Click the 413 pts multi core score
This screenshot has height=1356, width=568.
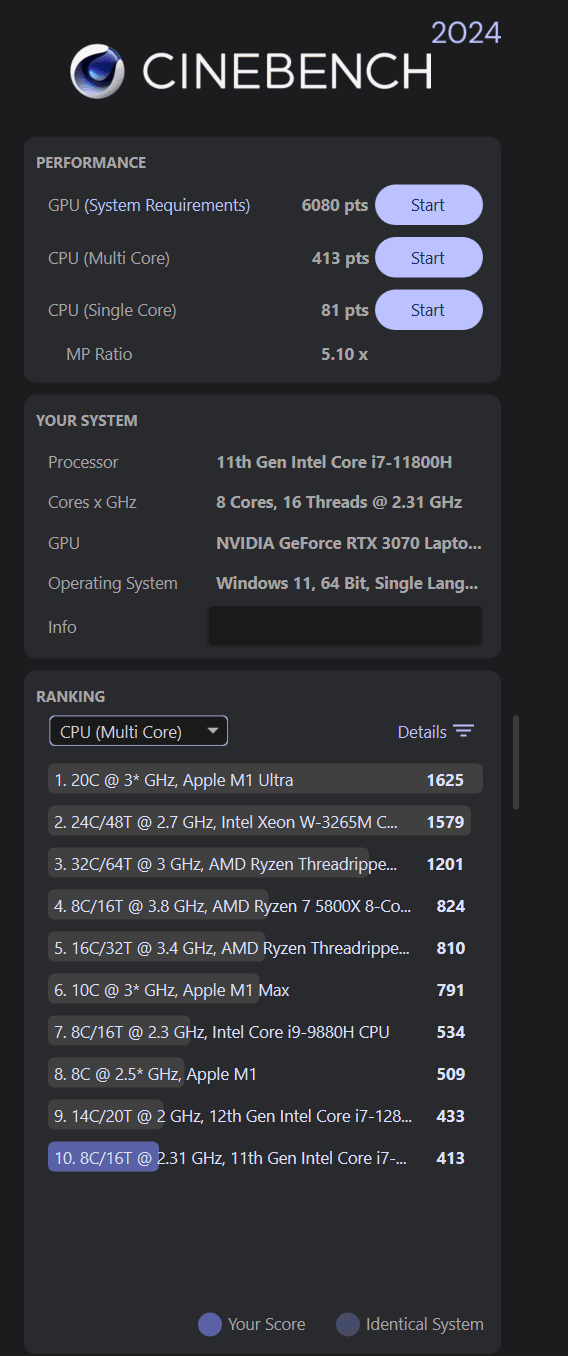340,258
